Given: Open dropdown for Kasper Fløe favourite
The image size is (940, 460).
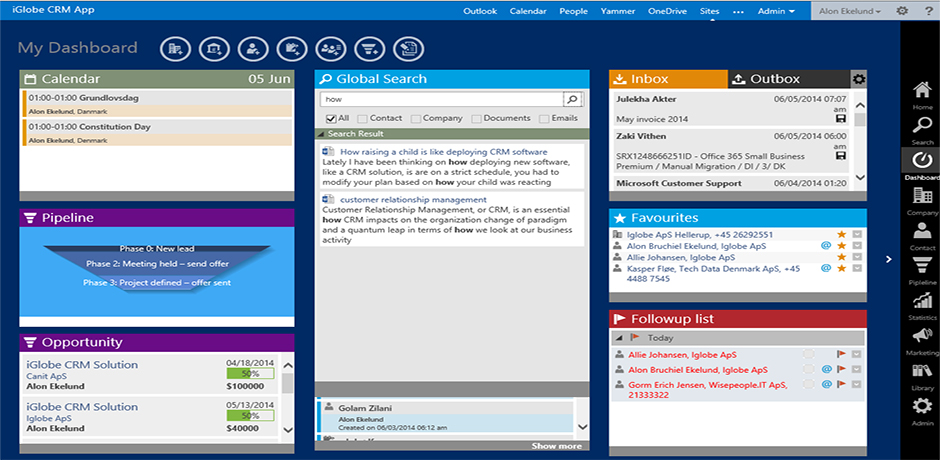Looking at the screenshot, I should pos(857,268).
